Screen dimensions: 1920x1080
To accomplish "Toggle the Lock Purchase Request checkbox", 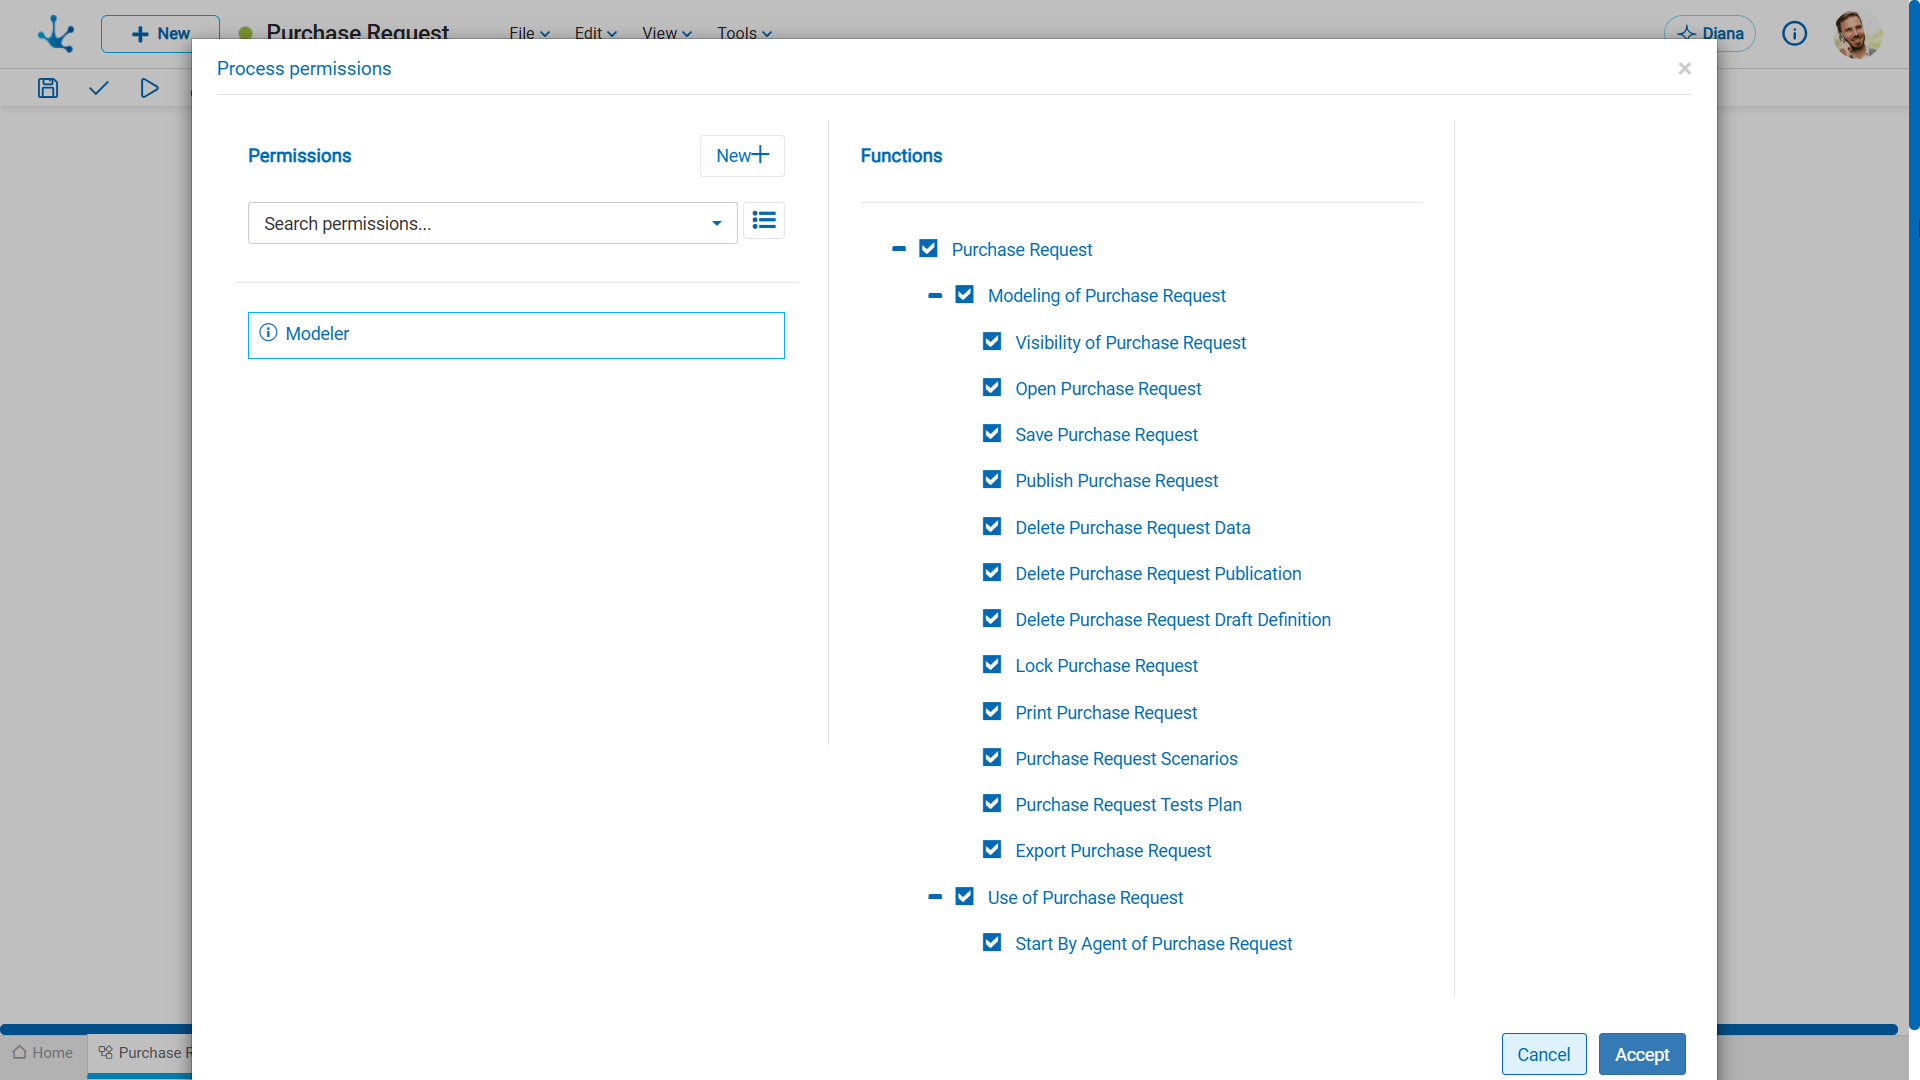I will click(x=992, y=664).
